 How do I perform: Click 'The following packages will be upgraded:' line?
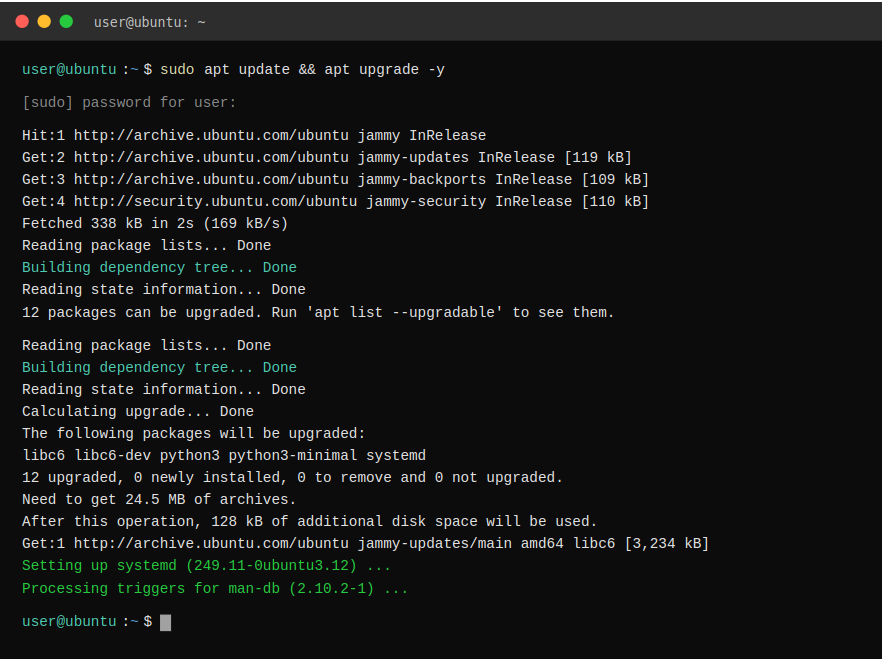pyautogui.click(x=194, y=433)
